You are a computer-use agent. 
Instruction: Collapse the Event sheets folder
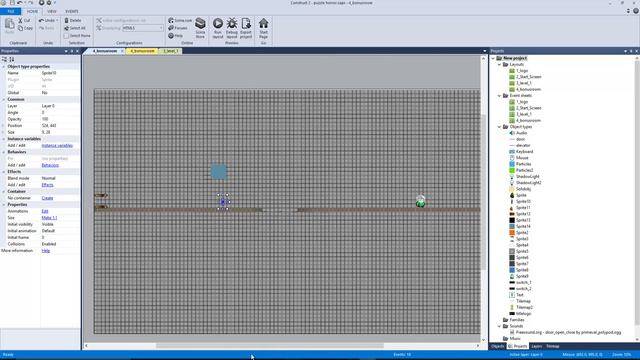tap(499, 96)
